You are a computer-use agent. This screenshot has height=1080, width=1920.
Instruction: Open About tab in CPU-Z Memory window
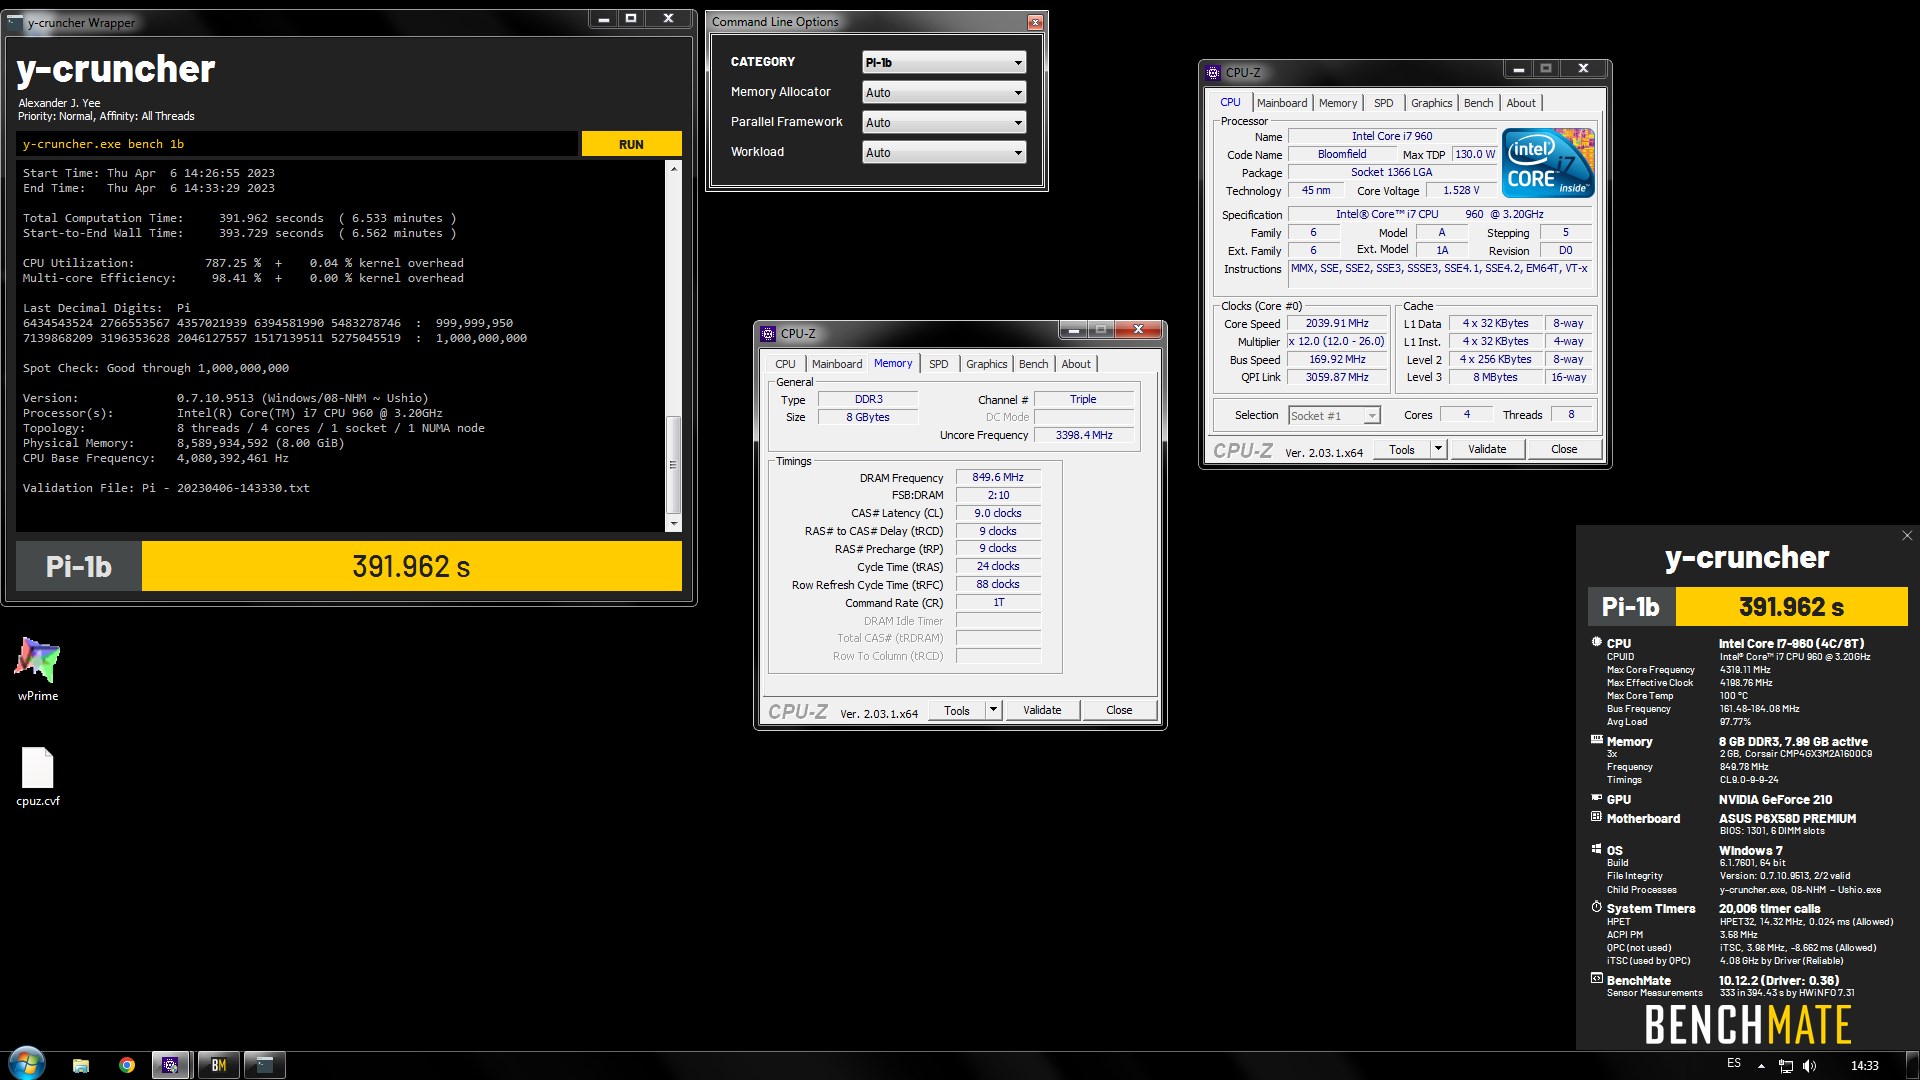(x=1076, y=364)
